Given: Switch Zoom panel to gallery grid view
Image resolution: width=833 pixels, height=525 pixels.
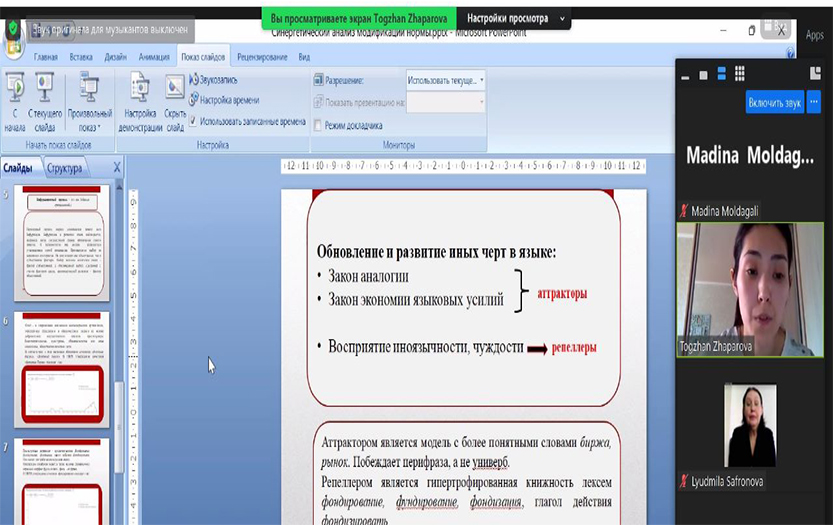Looking at the screenshot, I should (740, 74).
